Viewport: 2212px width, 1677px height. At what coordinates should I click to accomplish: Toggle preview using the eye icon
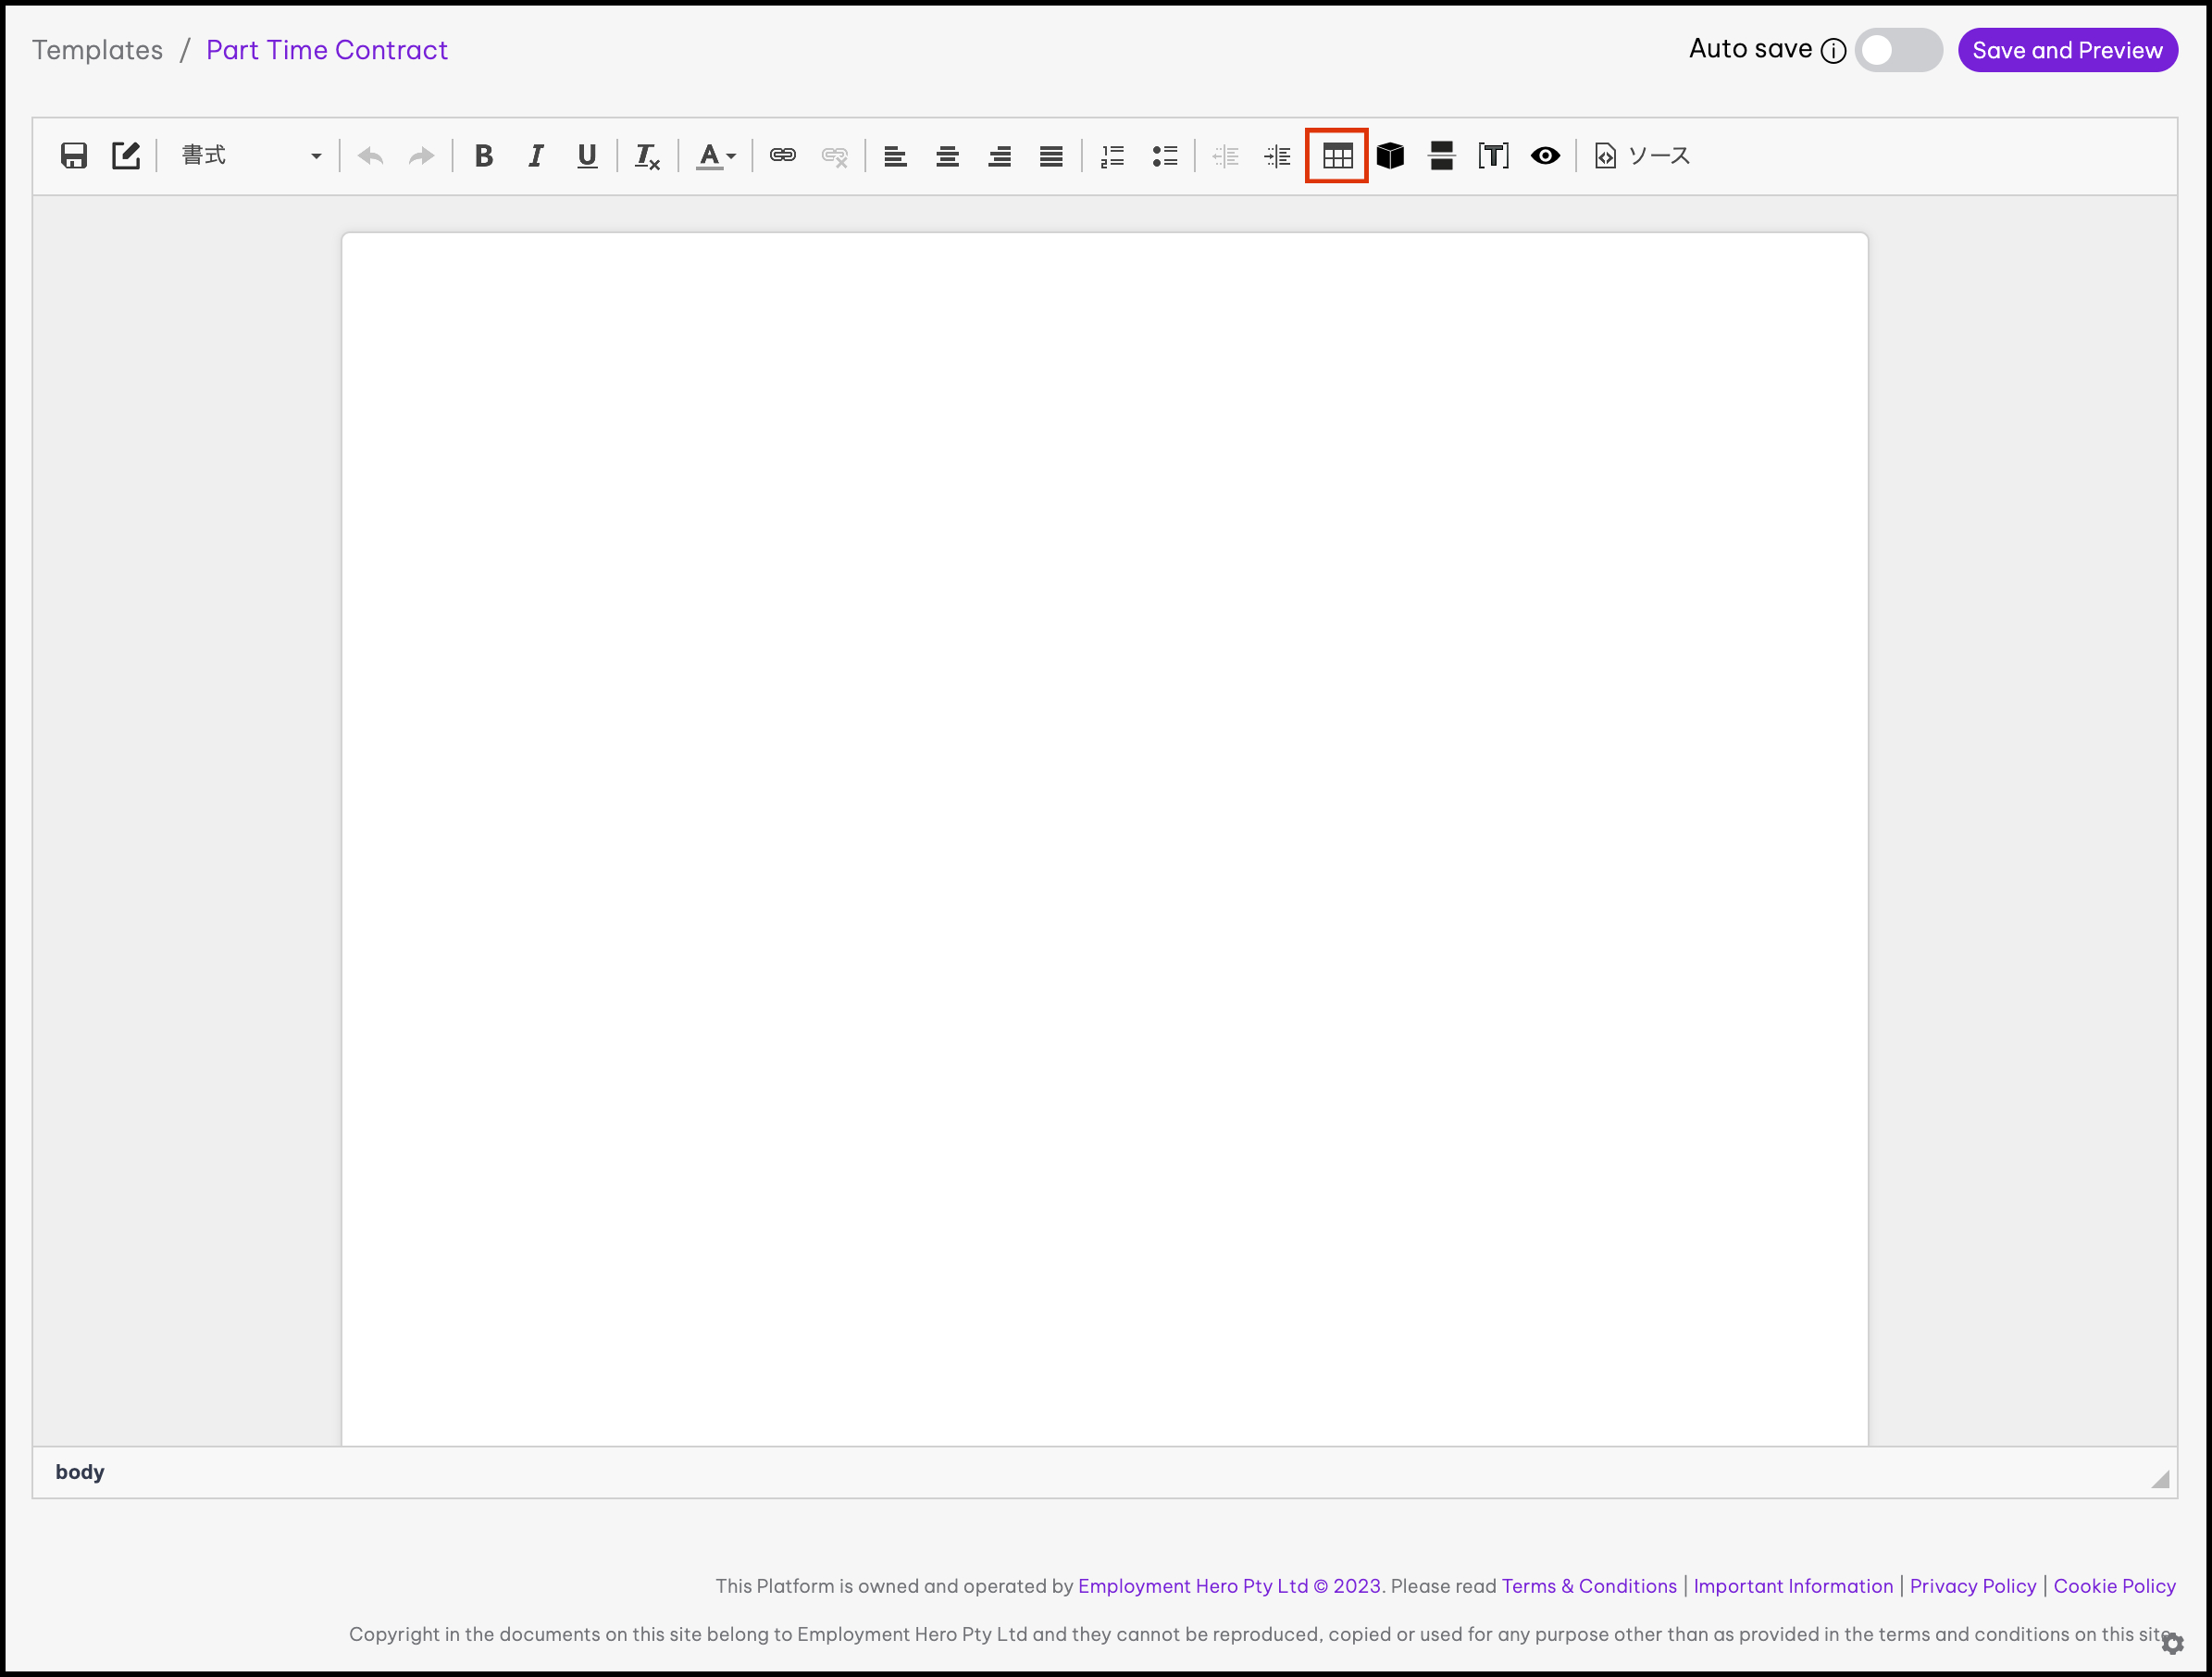click(x=1545, y=156)
